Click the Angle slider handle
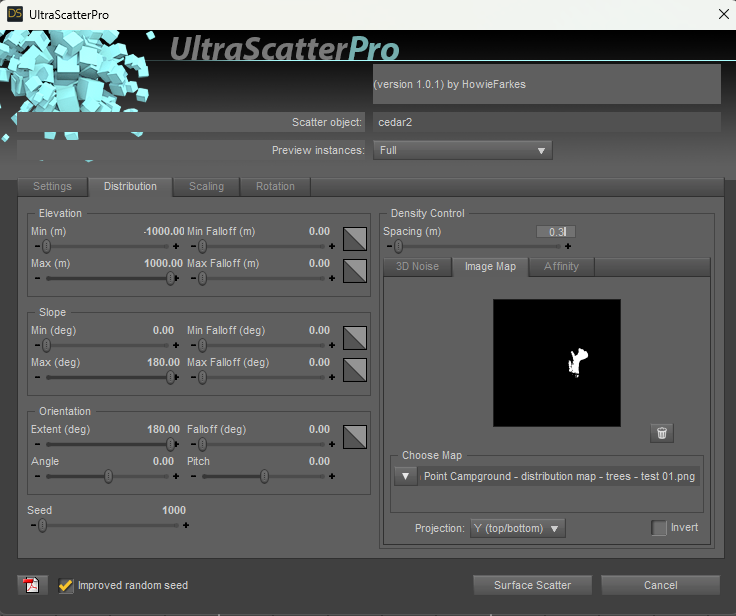This screenshot has height=616, width=736. [108, 476]
